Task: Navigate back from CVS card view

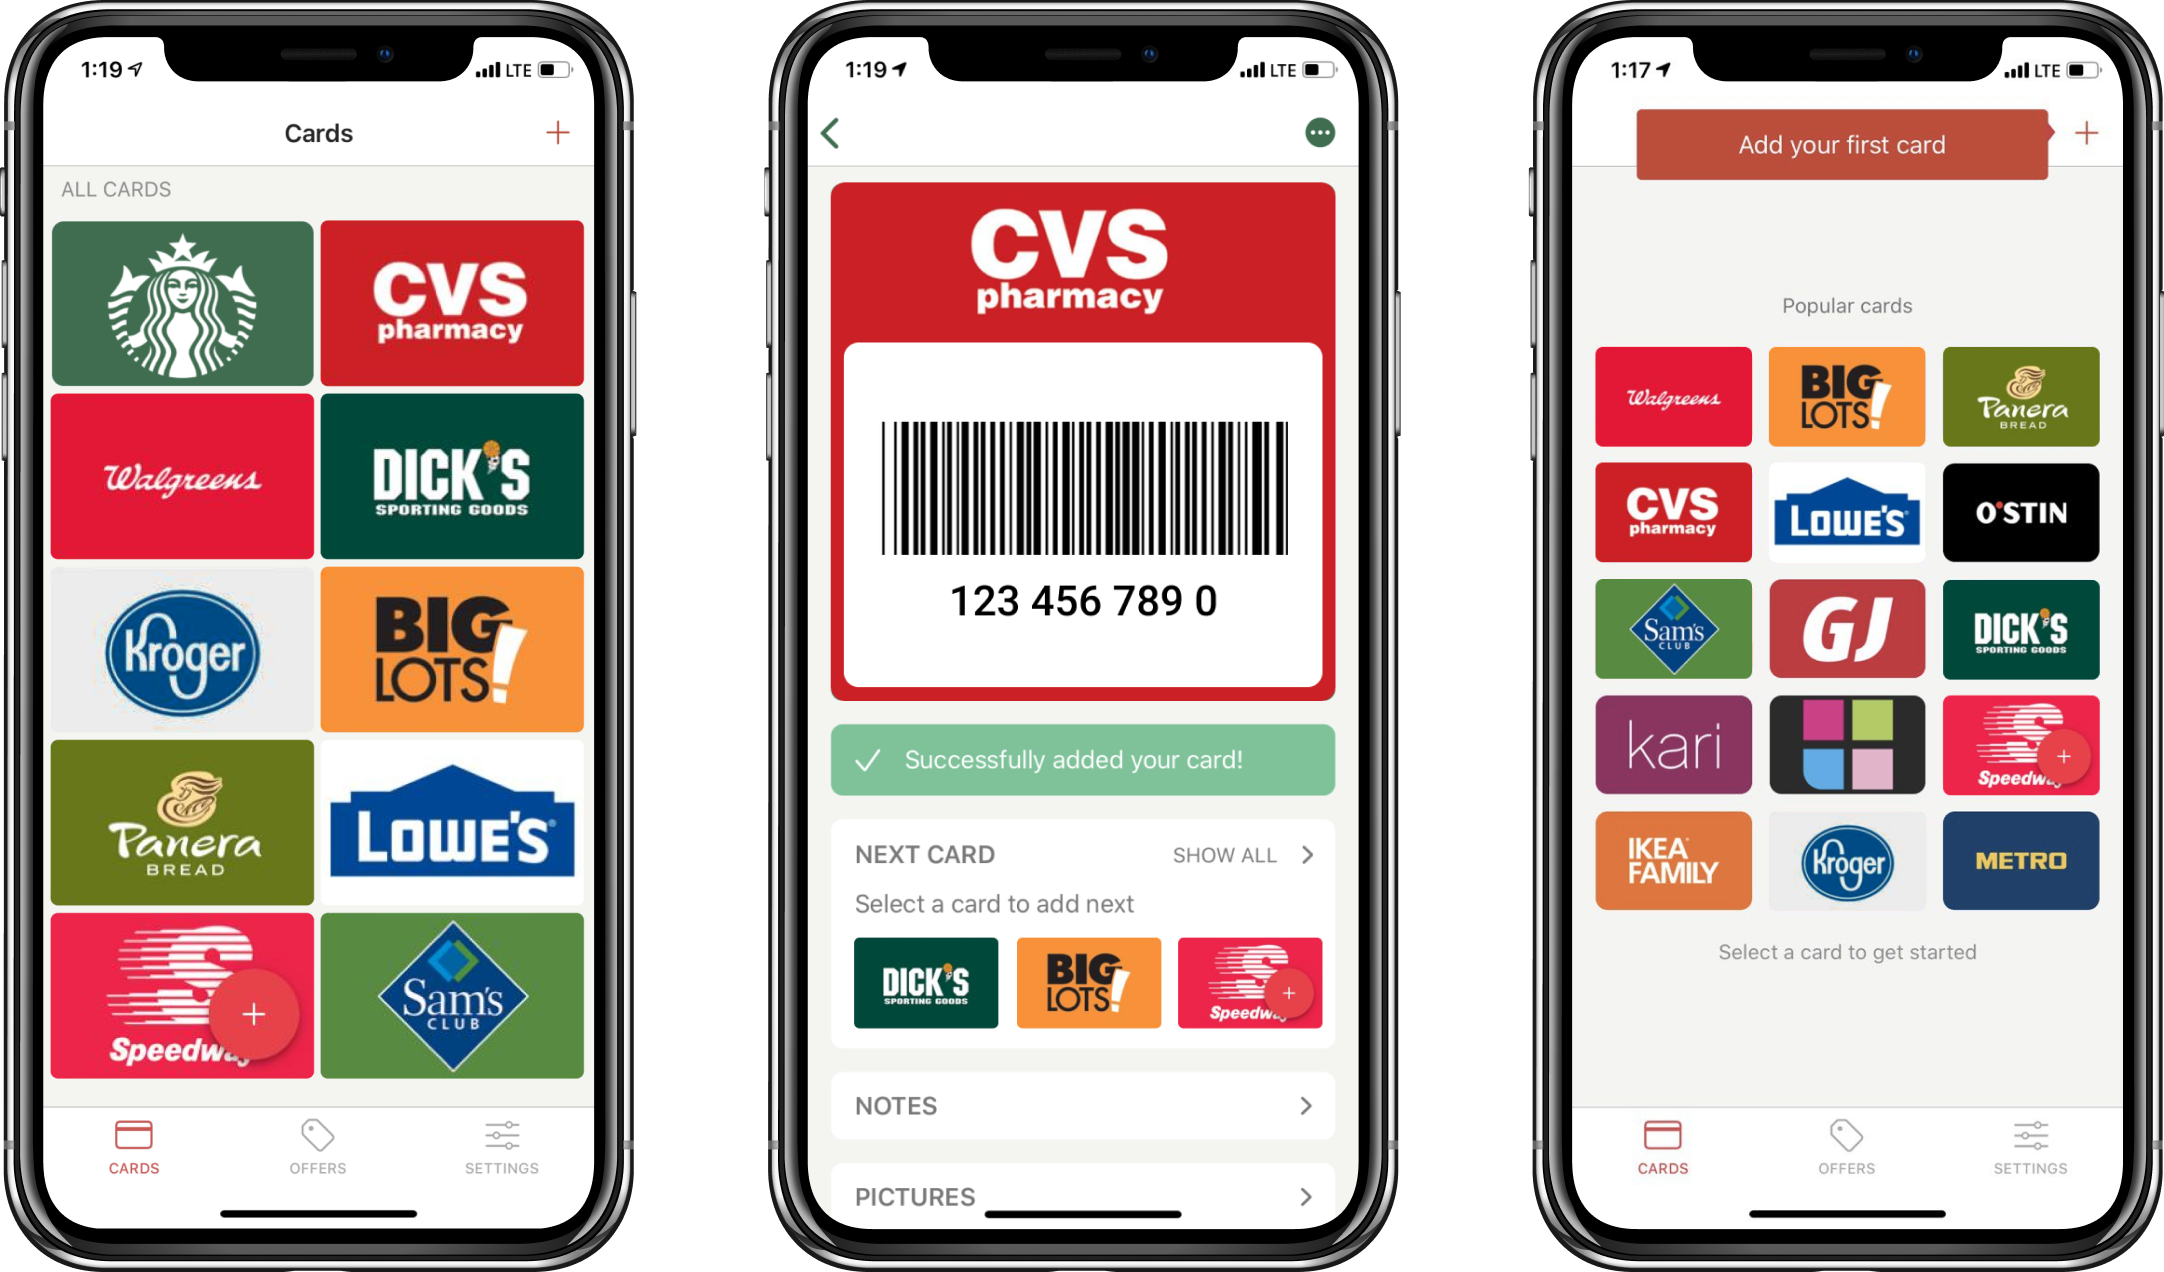Action: coord(830,133)
